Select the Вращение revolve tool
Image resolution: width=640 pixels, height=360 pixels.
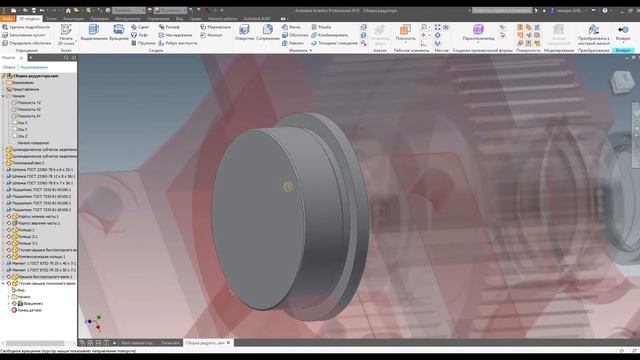tap(119, 32)
